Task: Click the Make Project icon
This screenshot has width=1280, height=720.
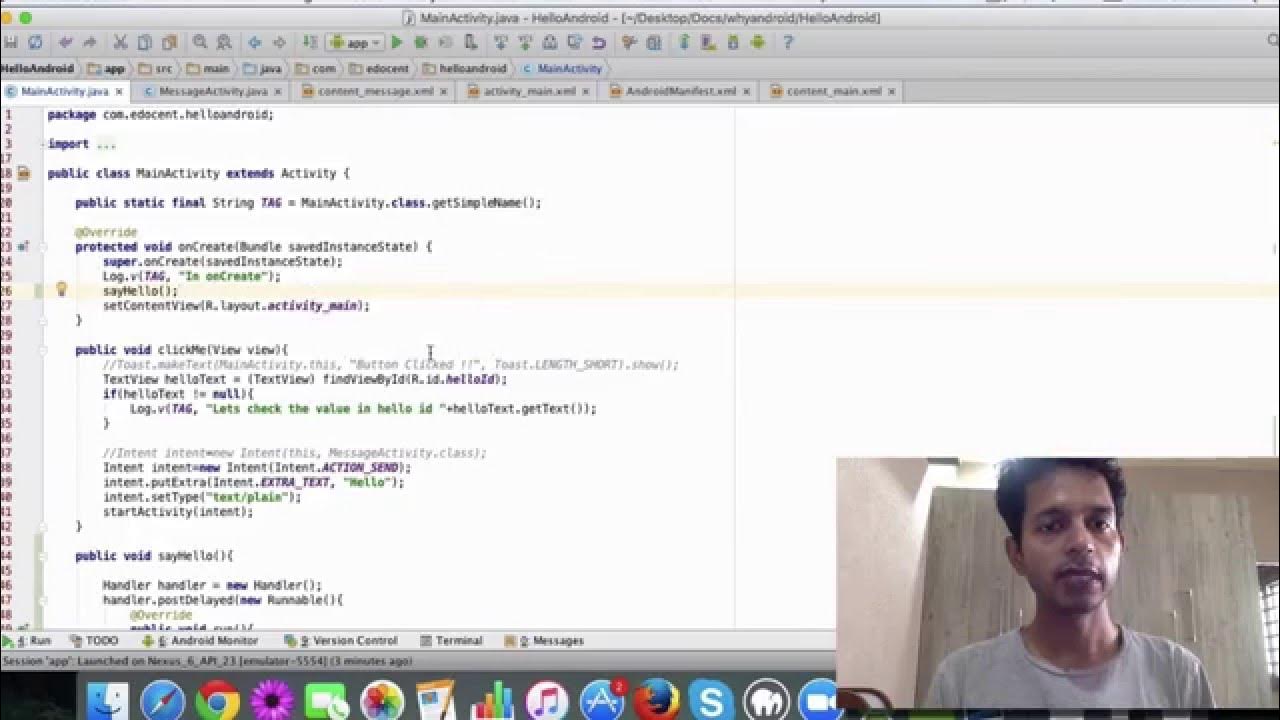Action: coord(310,43)
